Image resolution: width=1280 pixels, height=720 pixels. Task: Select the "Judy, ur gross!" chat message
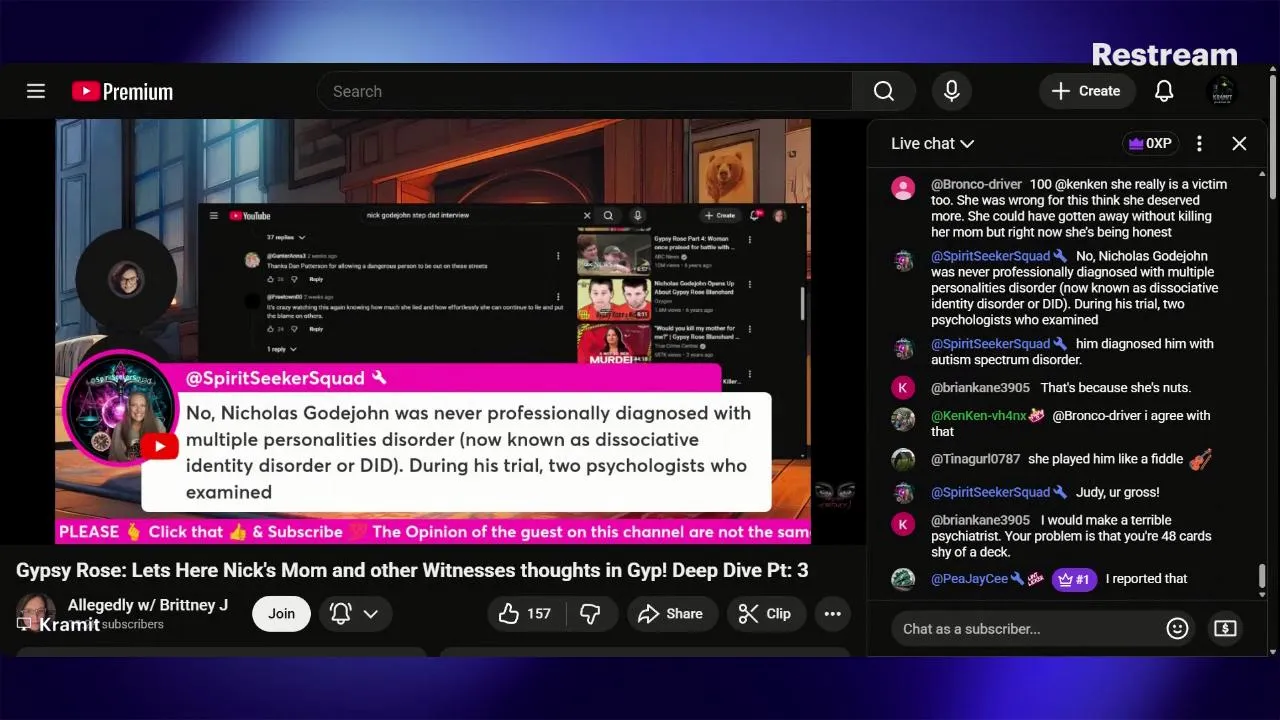1118,492
